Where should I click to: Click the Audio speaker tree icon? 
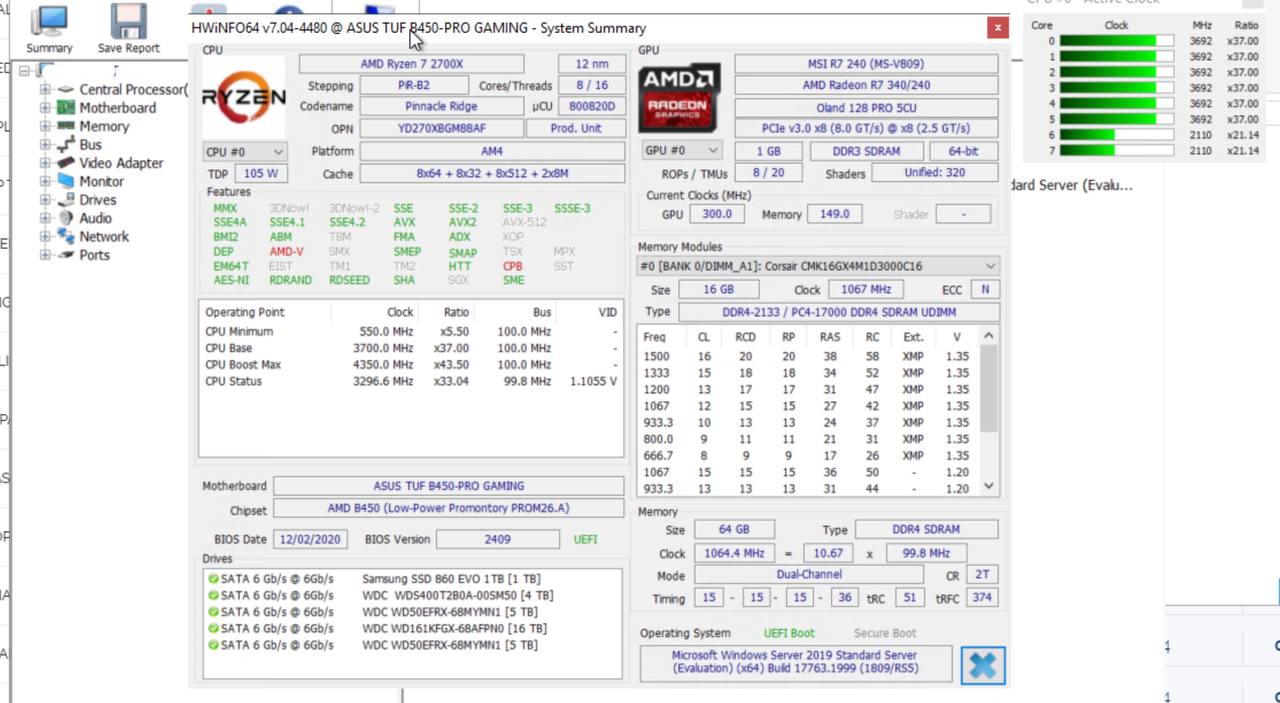(66, 218)
